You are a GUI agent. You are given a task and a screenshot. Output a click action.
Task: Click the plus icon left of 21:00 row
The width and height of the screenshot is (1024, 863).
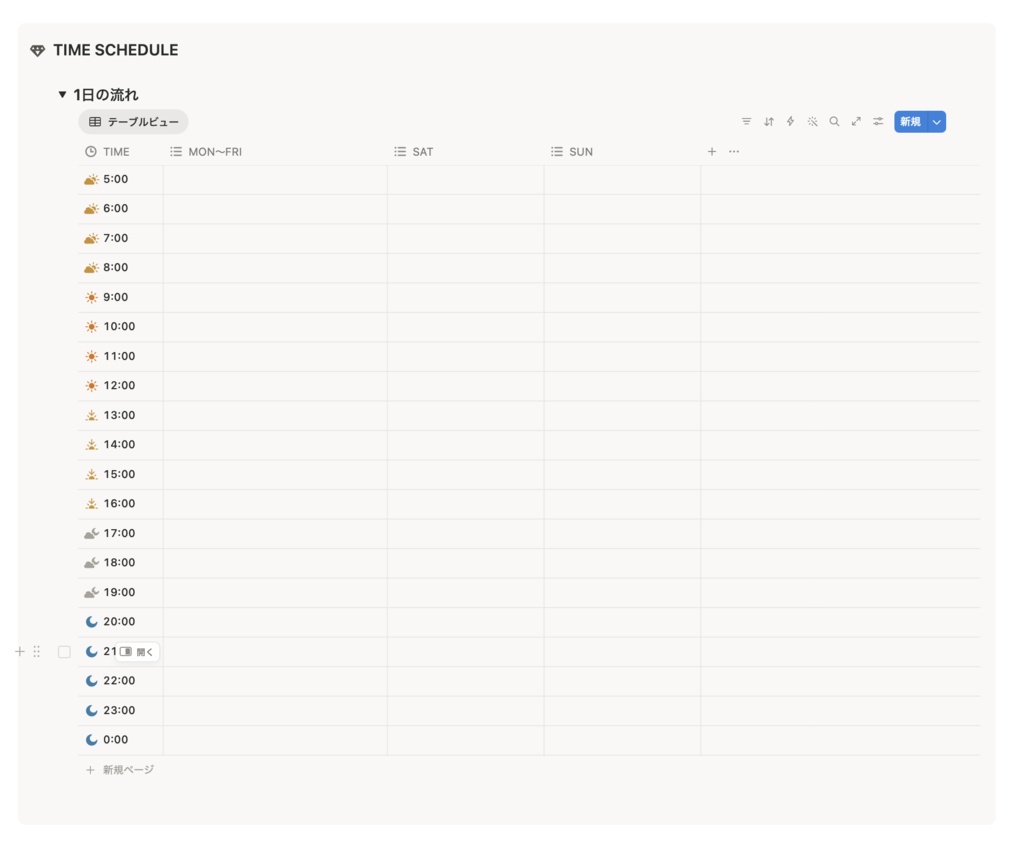[x=20, y=651]
